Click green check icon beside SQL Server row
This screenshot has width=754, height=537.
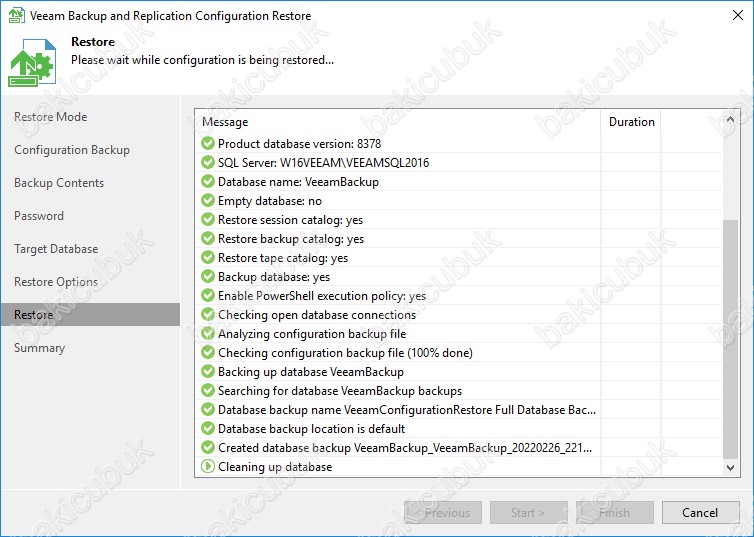point(208,162)
